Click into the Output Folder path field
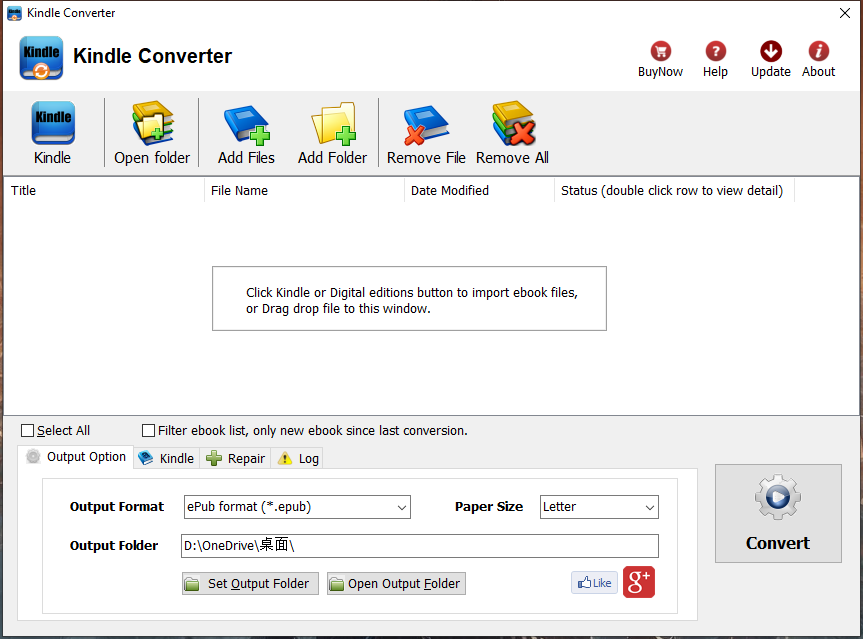Viewport: 863px width, 639px height. [419, 545]
